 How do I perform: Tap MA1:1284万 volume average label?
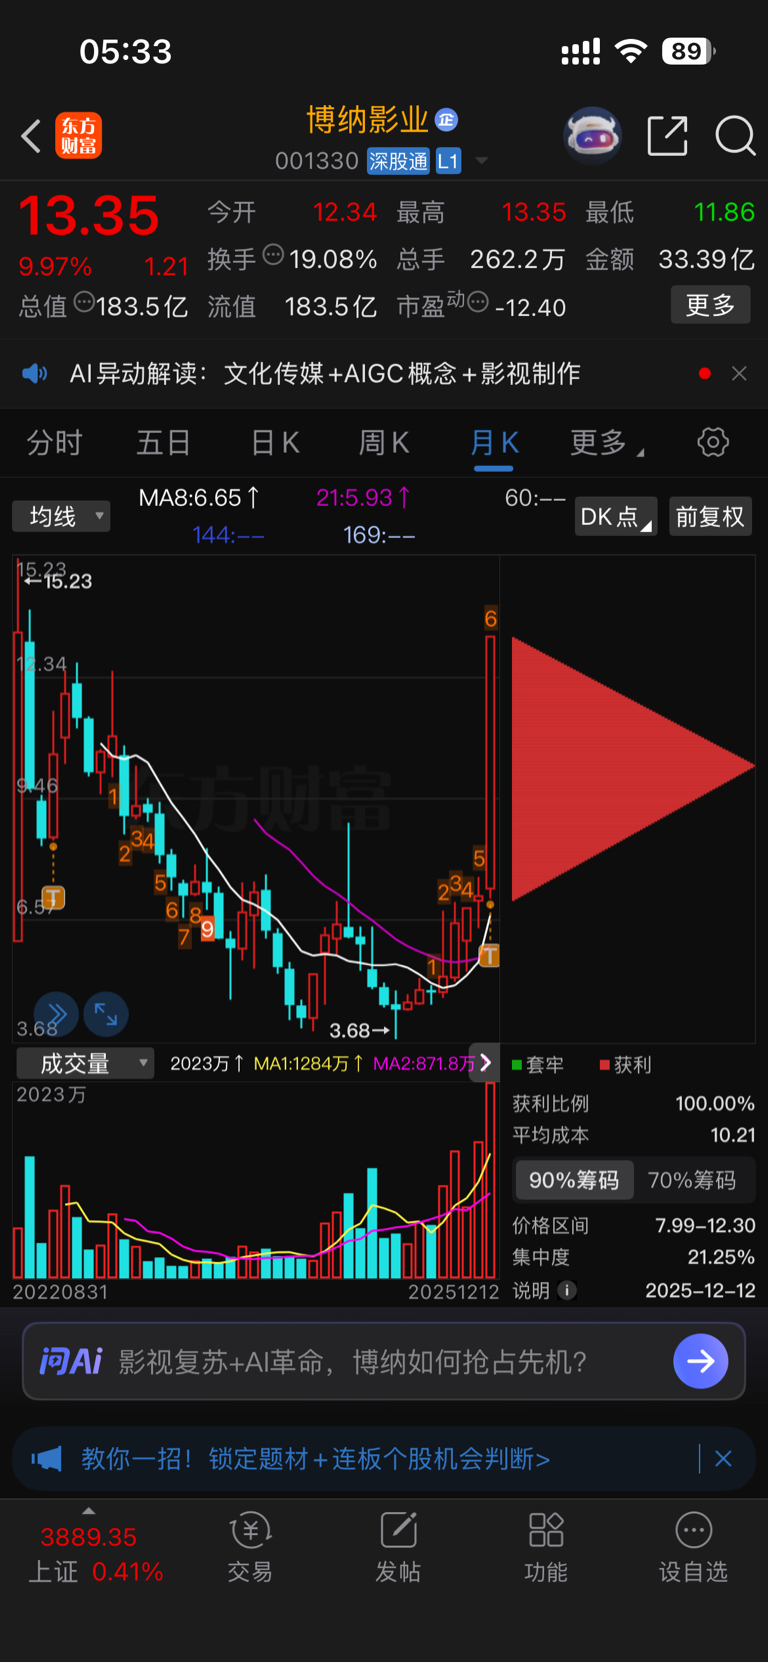[308, 1063]
